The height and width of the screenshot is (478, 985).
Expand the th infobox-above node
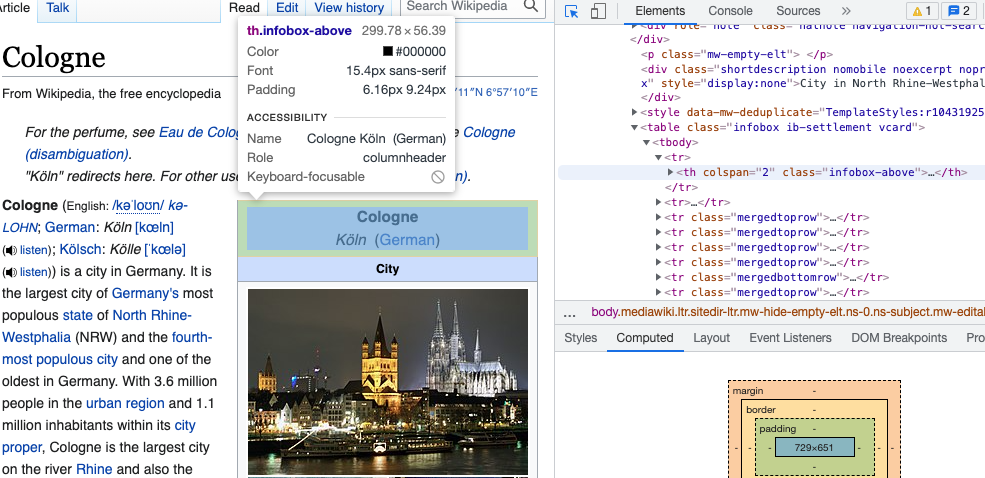click(x=671, y=172)
